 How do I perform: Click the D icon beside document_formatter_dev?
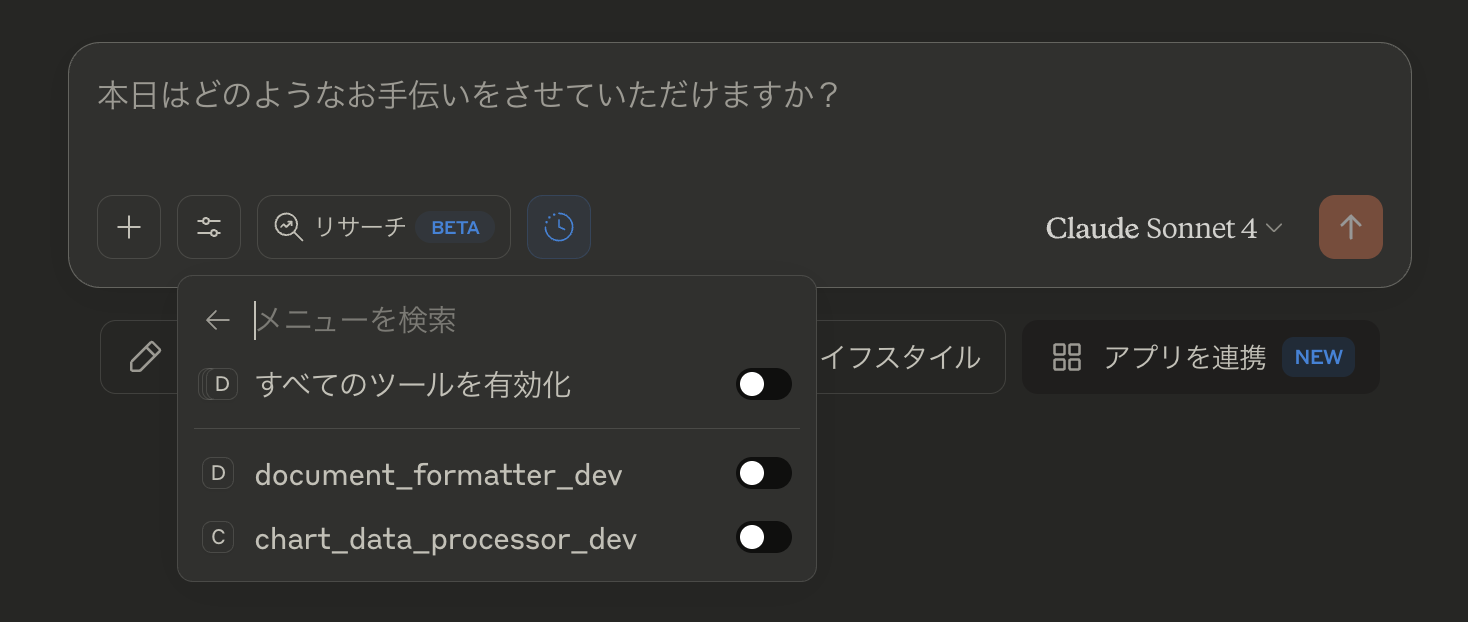tap(218, 473)
